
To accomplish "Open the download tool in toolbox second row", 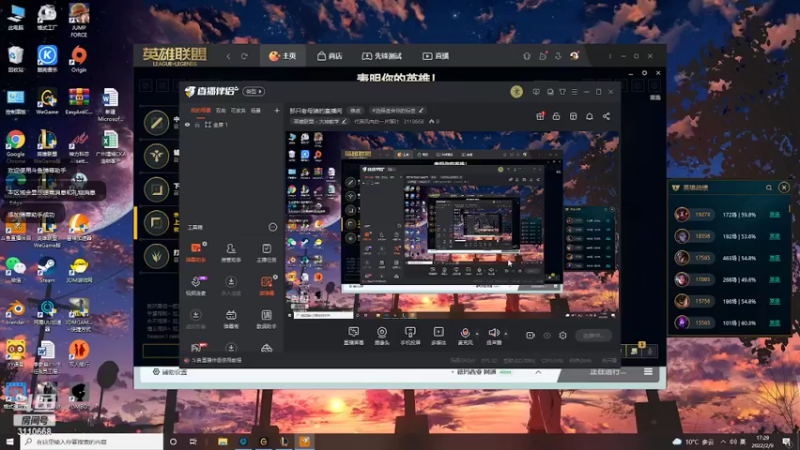I will [x=231, y=286].
